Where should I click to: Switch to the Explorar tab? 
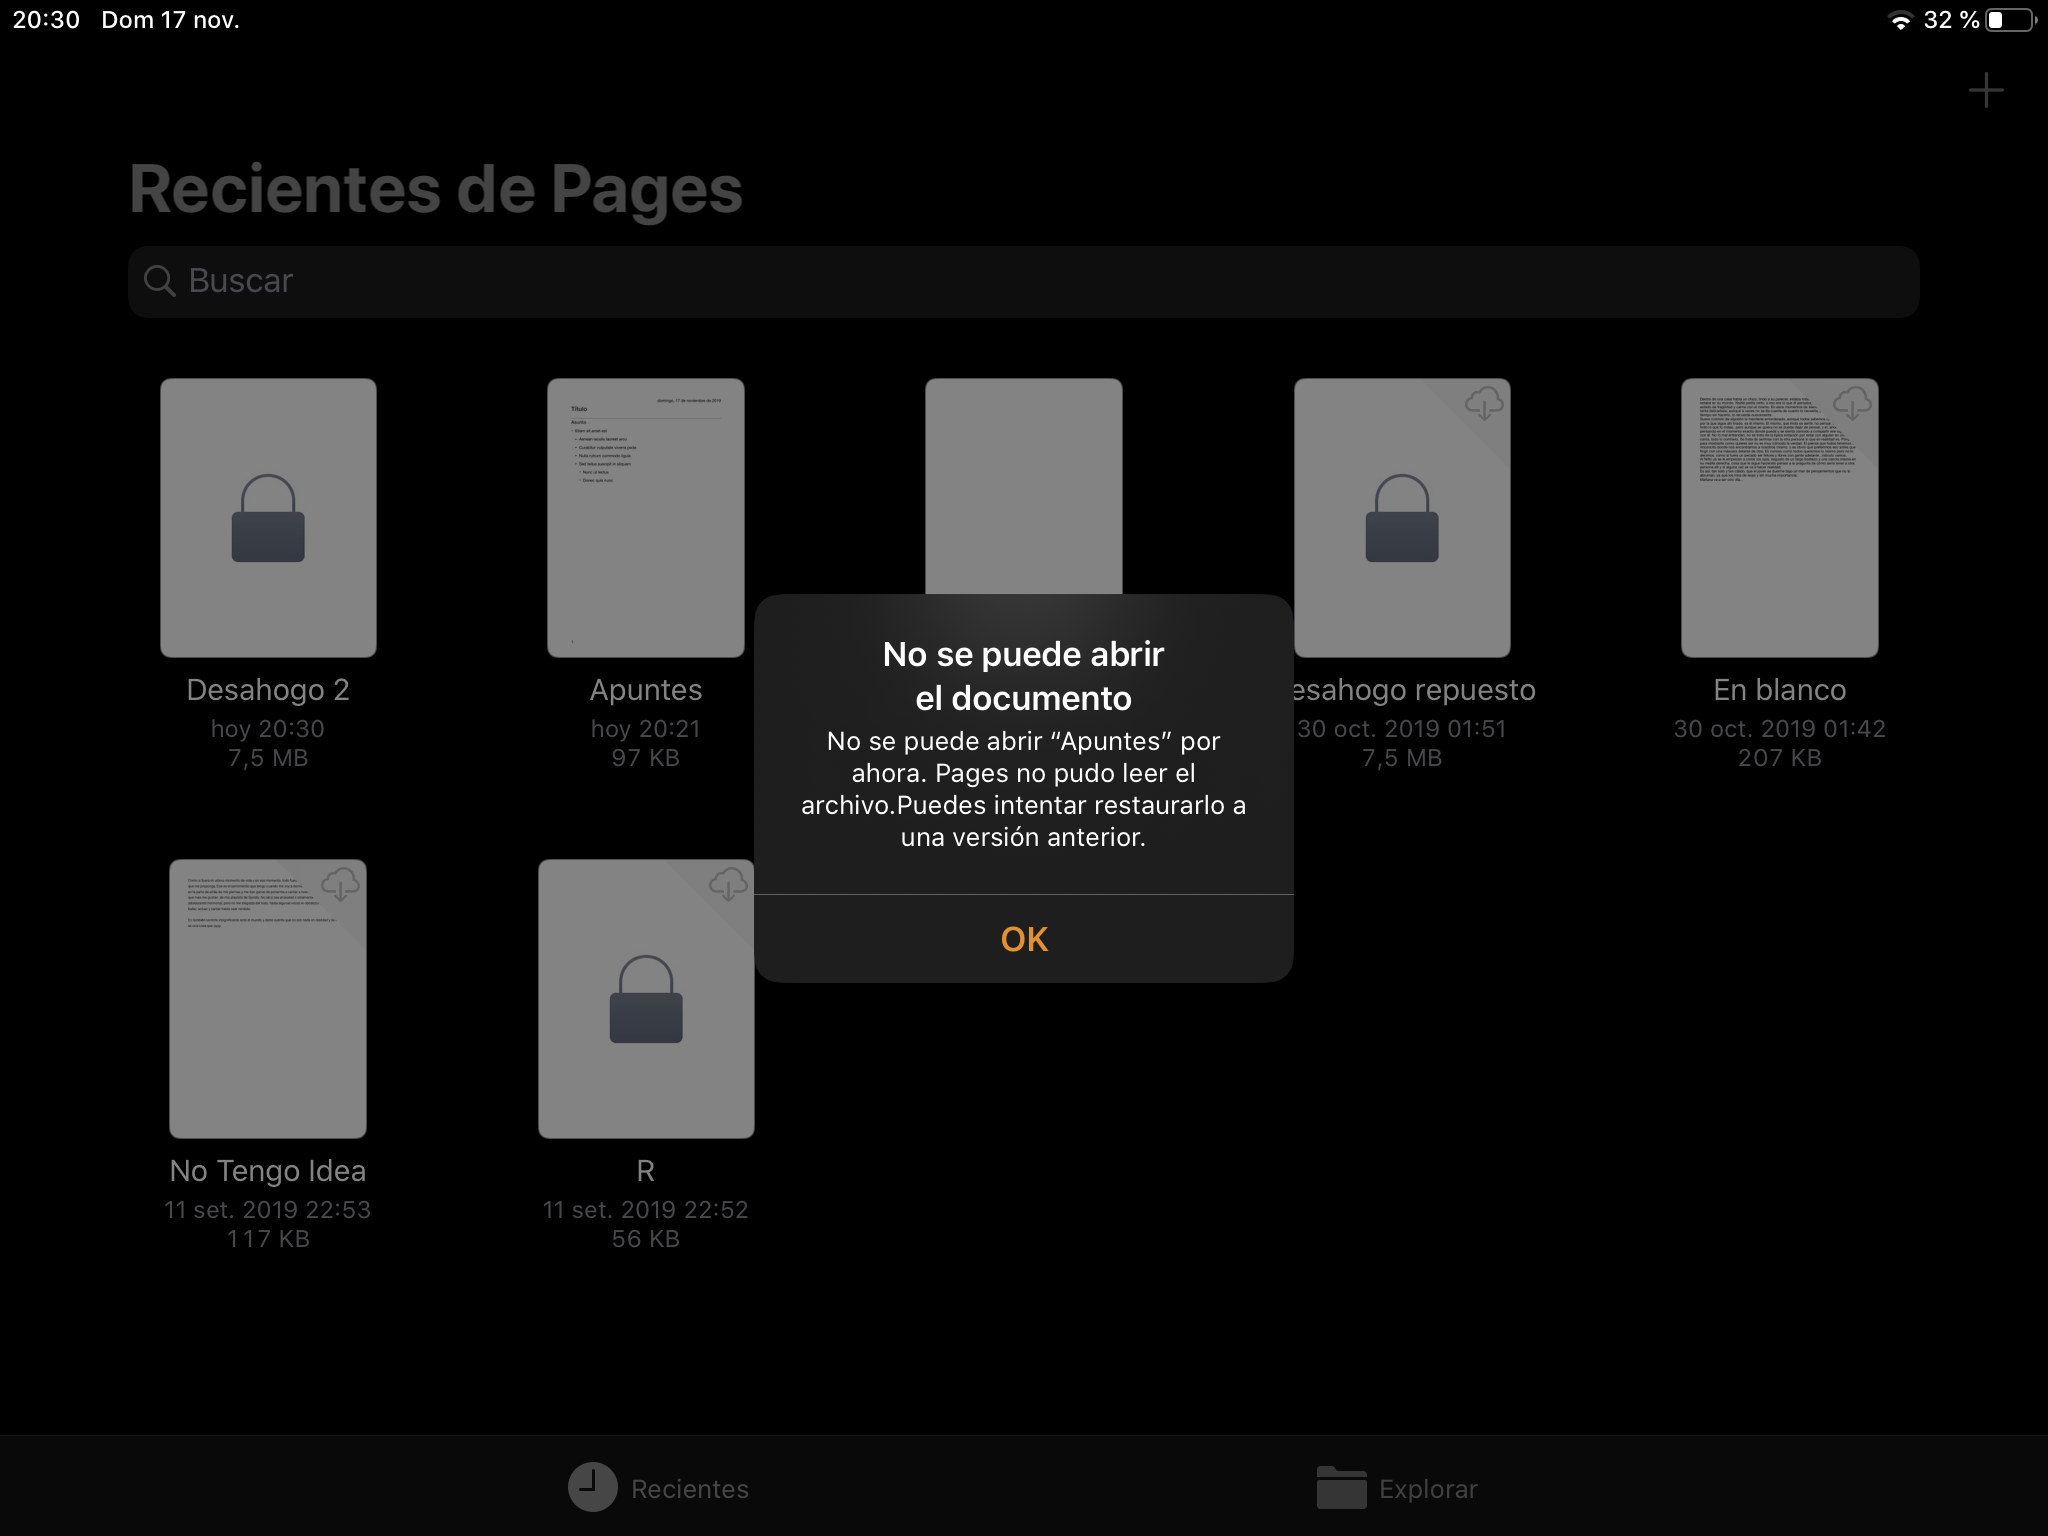point(1427,1489)
